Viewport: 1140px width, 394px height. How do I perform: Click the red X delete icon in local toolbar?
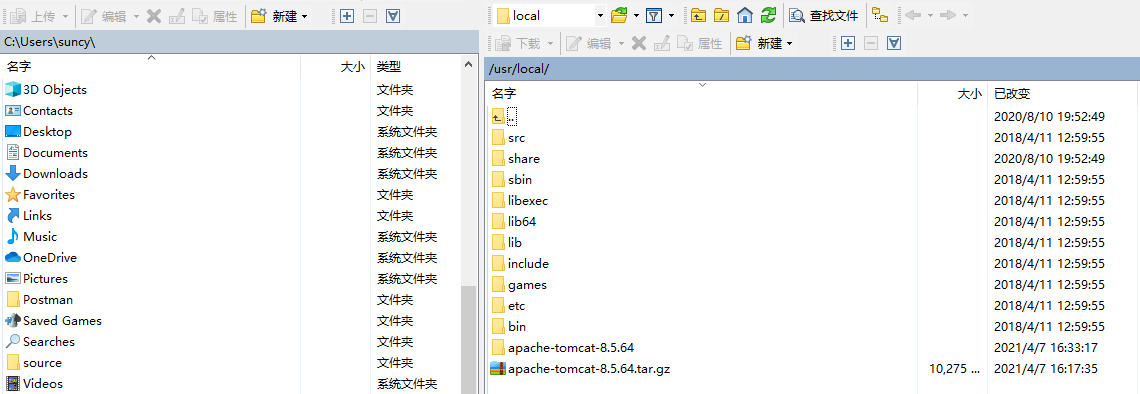(x=153, y=16)
